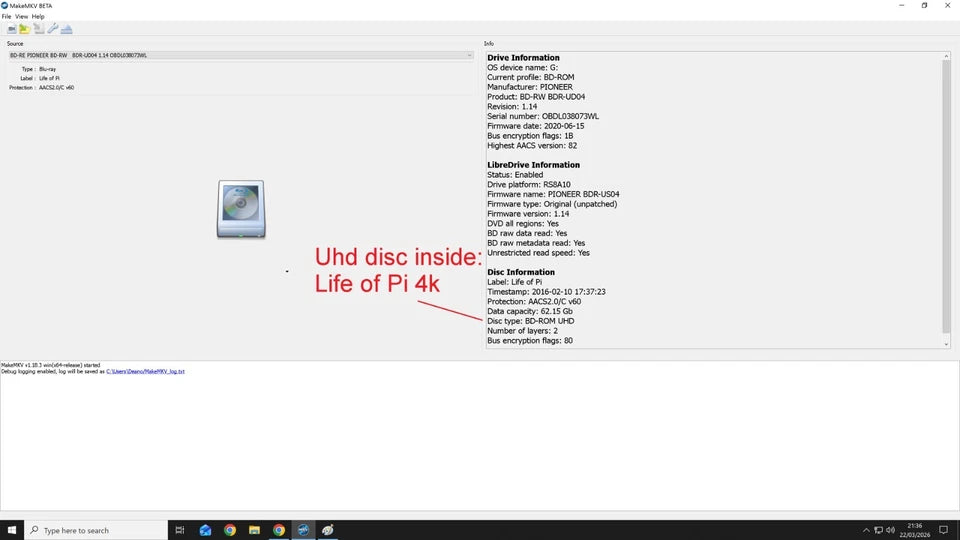
Task: Open the taskbar clock showing 21:36
Action: point(915,530)
